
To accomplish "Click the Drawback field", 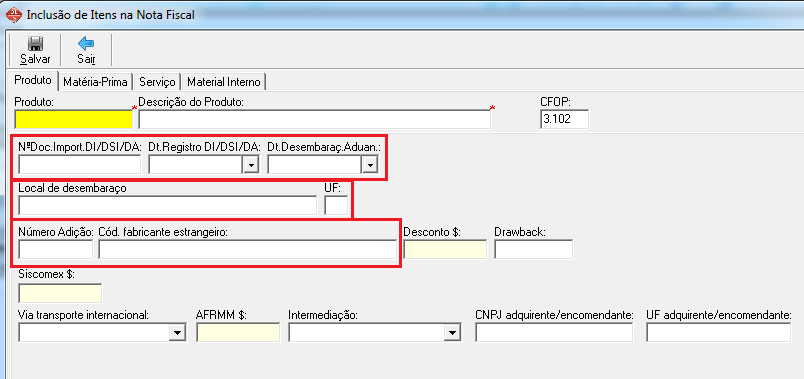I will point(534,250).
